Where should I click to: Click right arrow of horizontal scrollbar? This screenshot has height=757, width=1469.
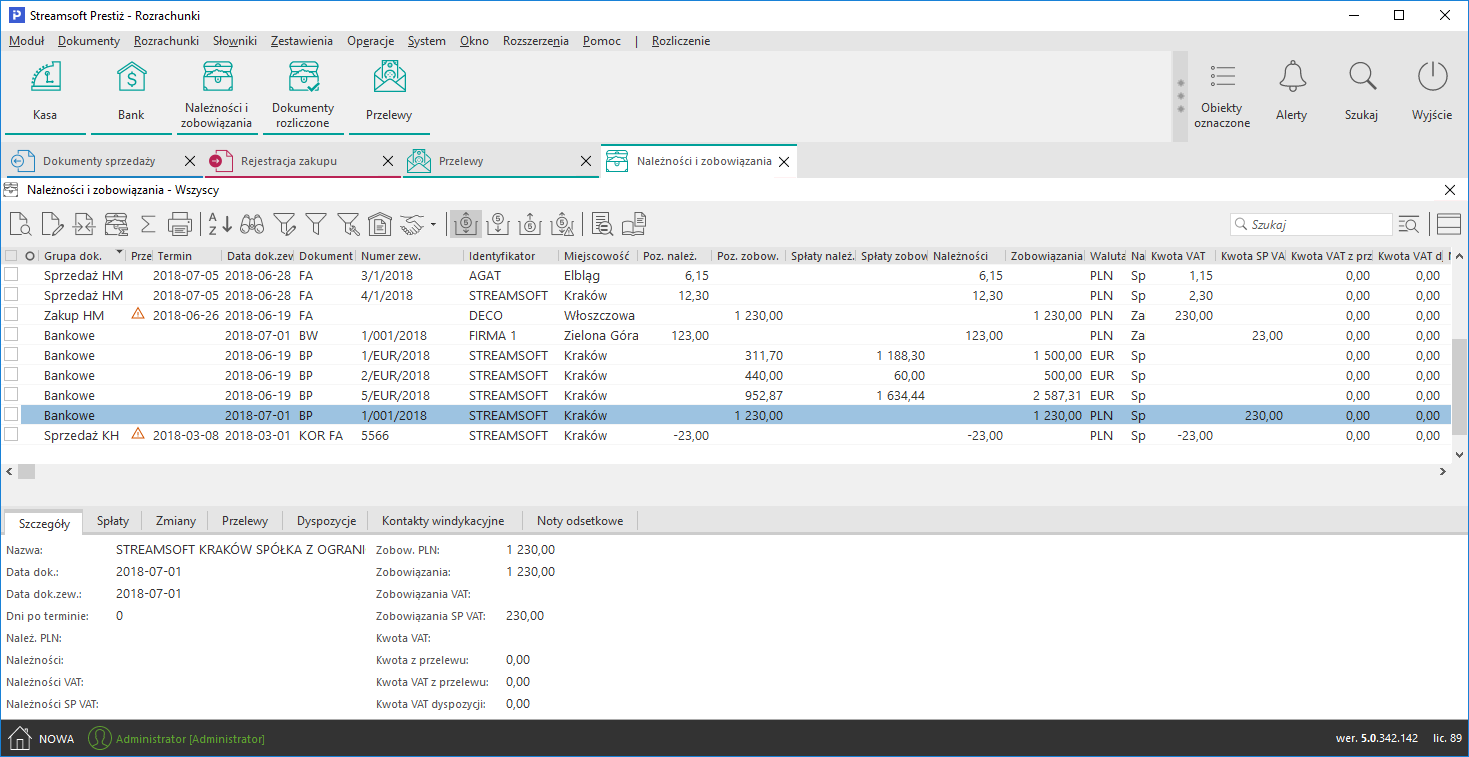tap(1443, 471)
